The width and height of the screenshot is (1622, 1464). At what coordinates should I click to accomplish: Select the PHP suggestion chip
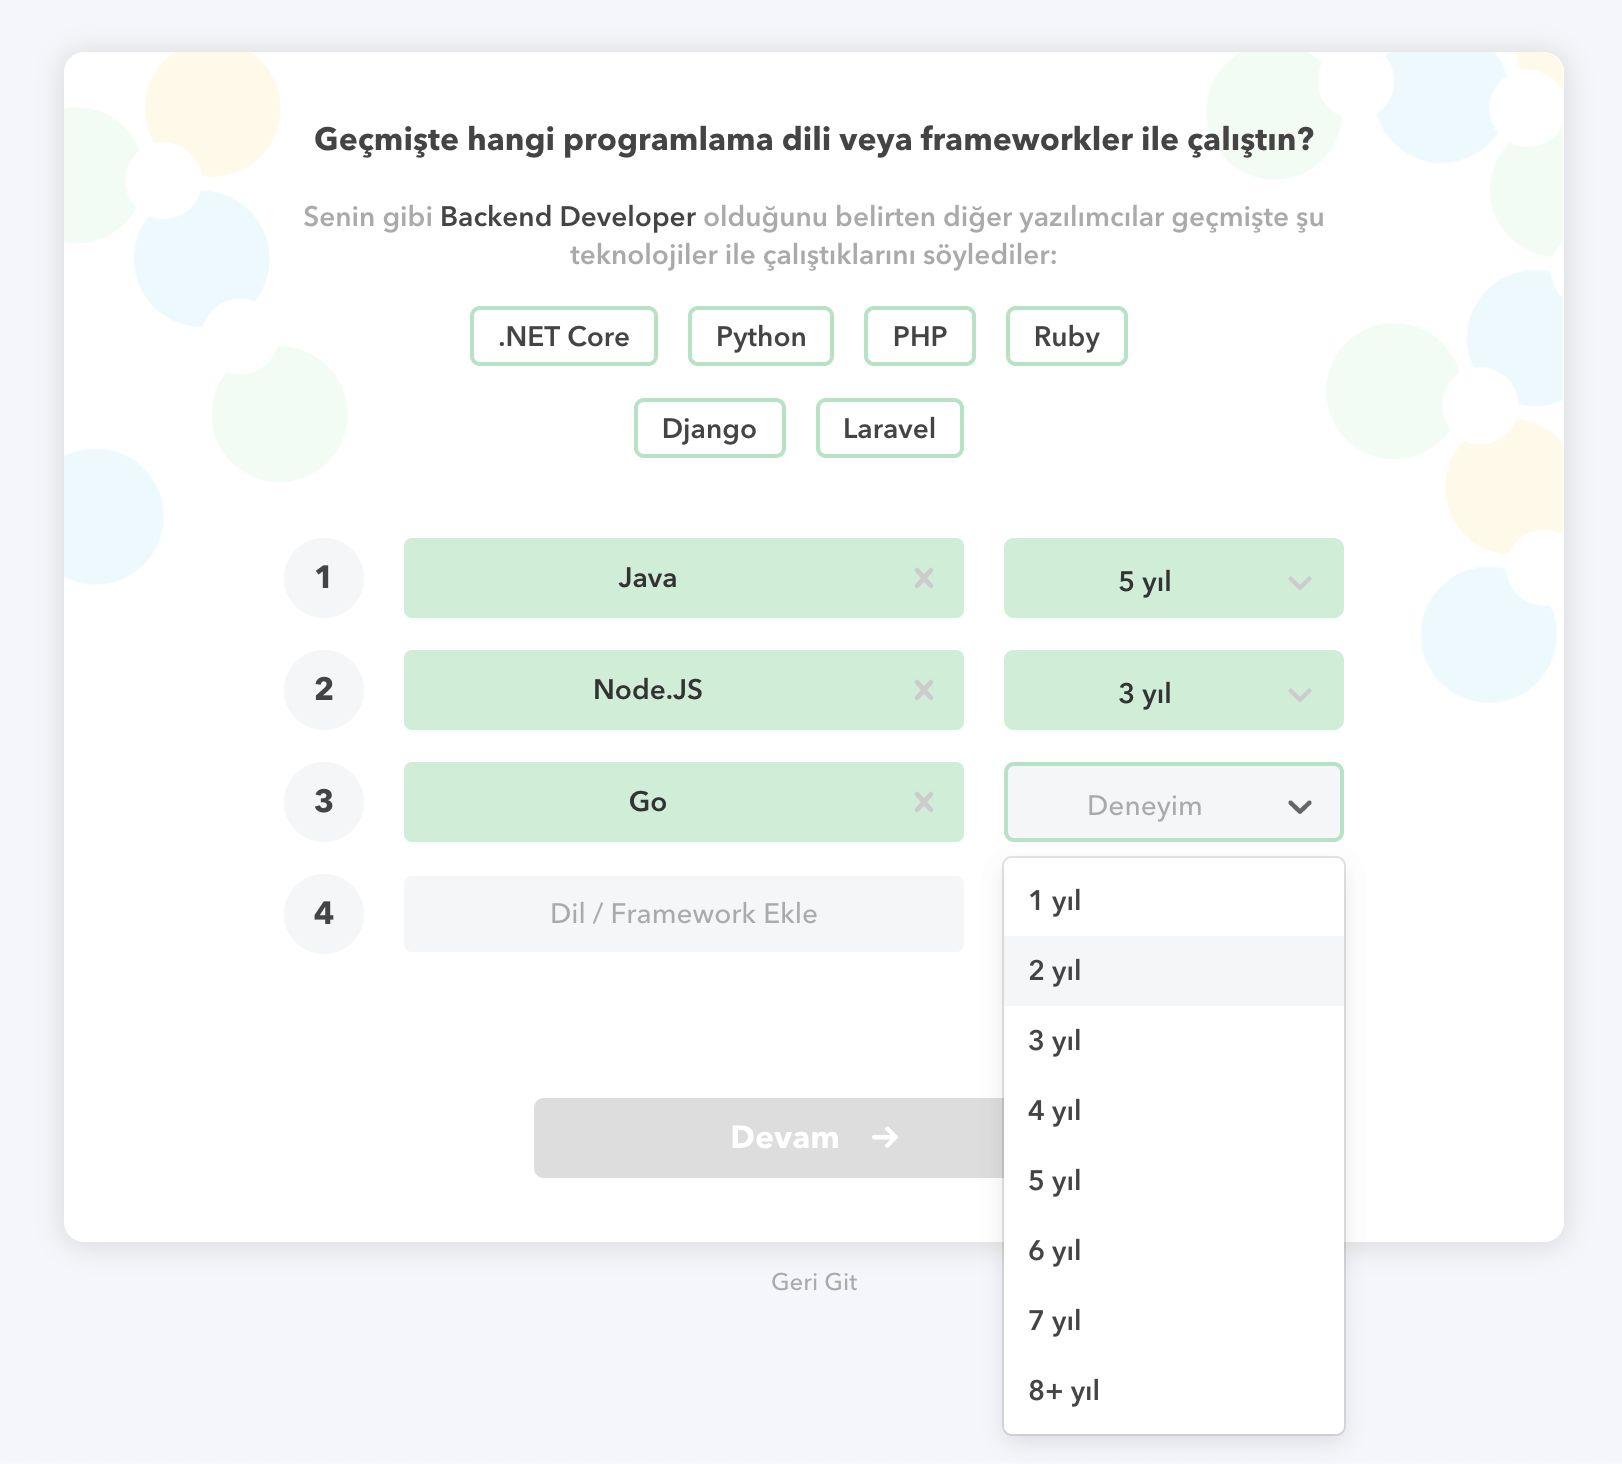tap(918, 336)
